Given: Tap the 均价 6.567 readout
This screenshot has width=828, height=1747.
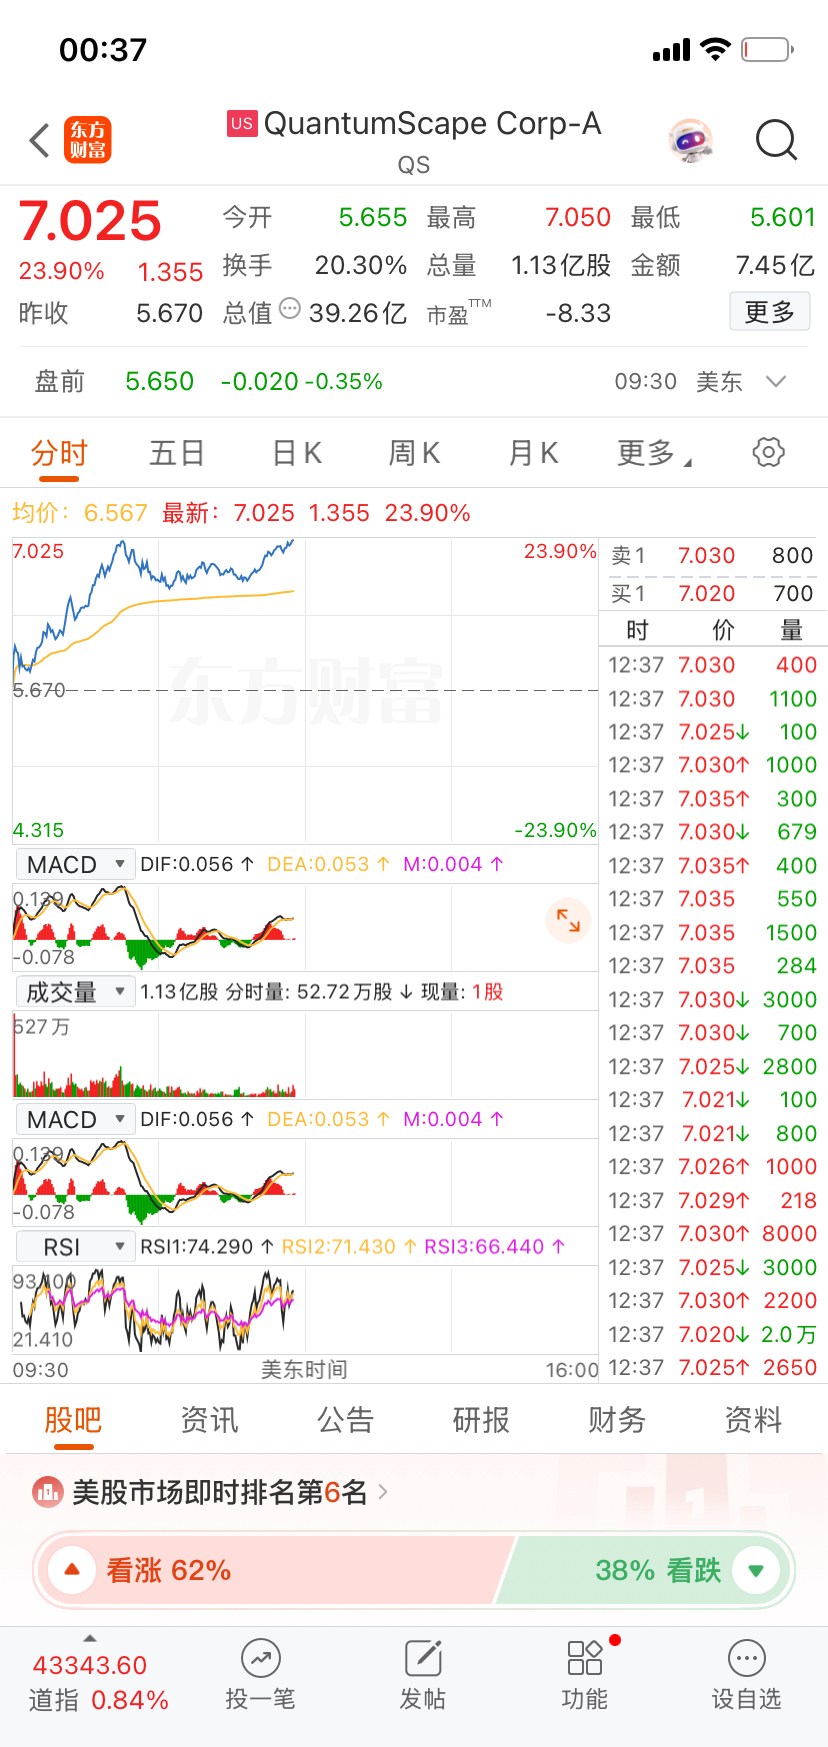Looking at the screenshot, I should coord(80,513).
